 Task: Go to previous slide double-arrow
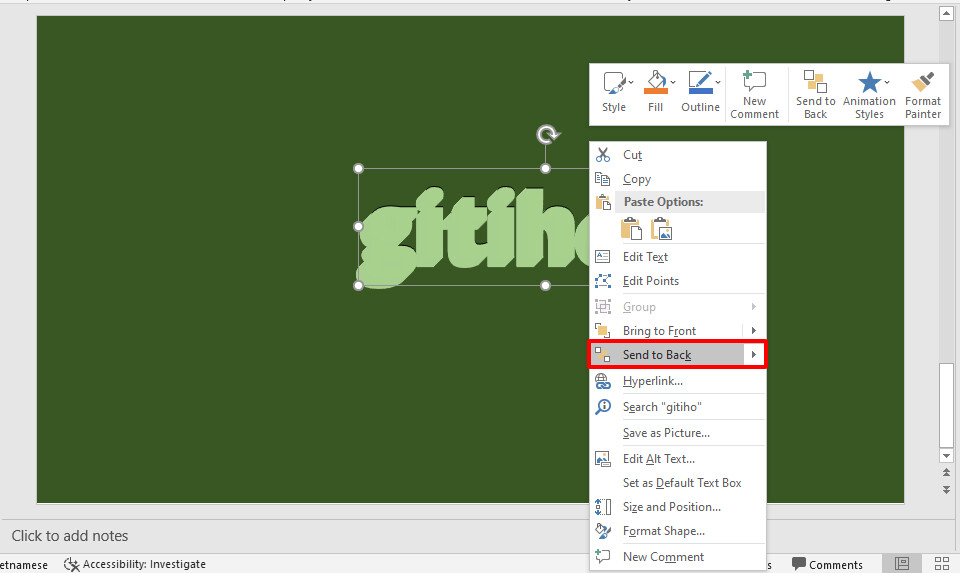946,473
